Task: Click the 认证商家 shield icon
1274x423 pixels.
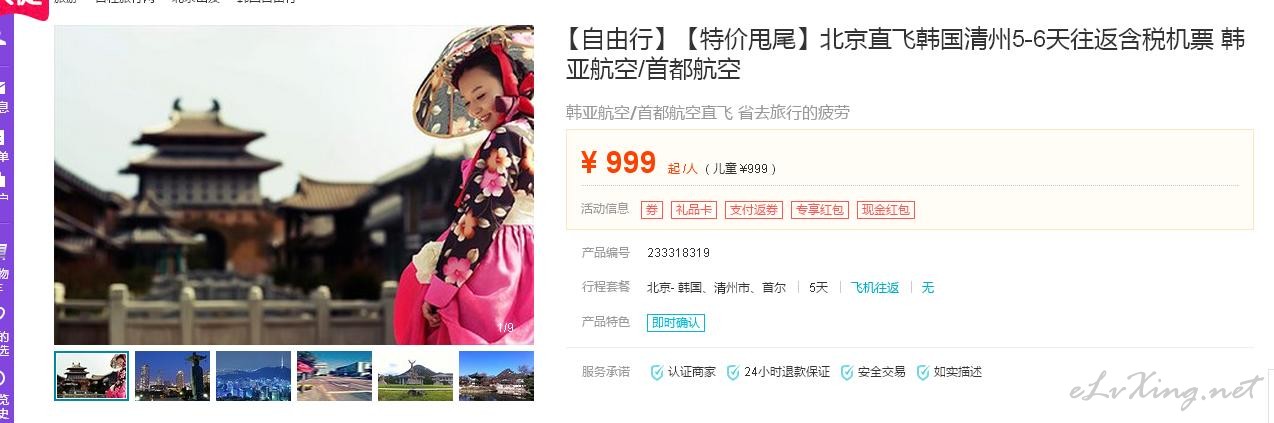Action: tap(656, 372)
